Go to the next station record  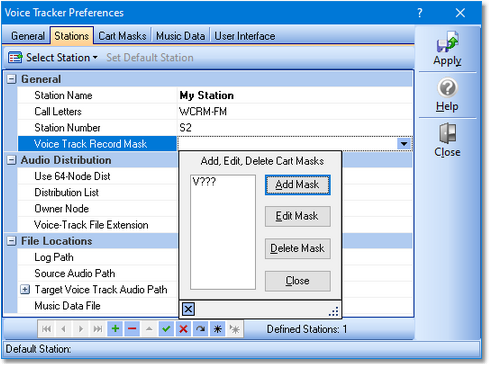81,329
